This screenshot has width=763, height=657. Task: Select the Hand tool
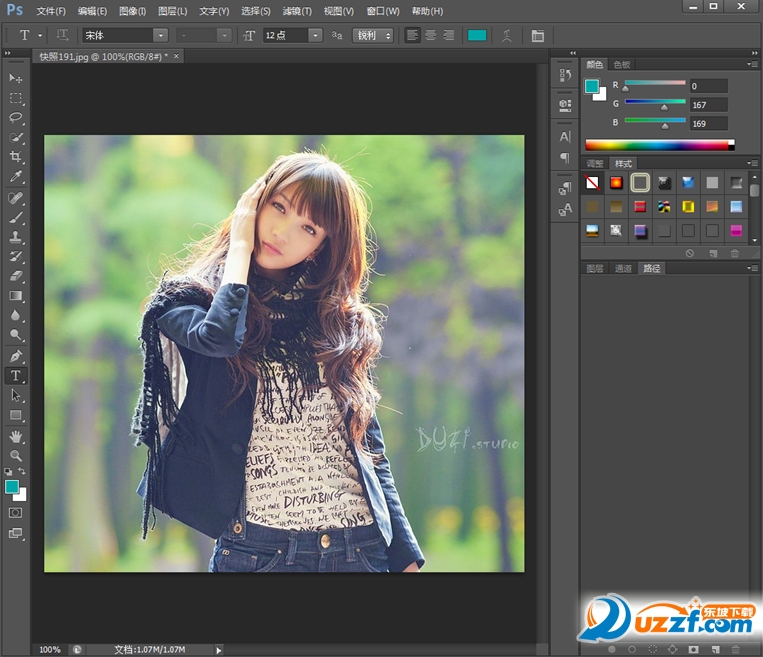[x=16, y=436]
